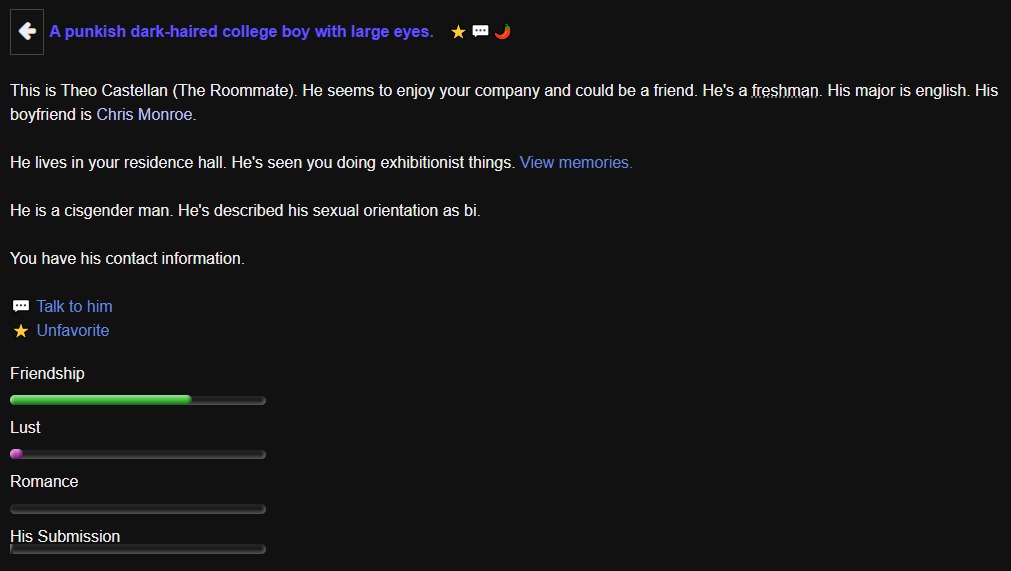Go back using the left arrow button
1011x571 pixels.
coord(27,32)
